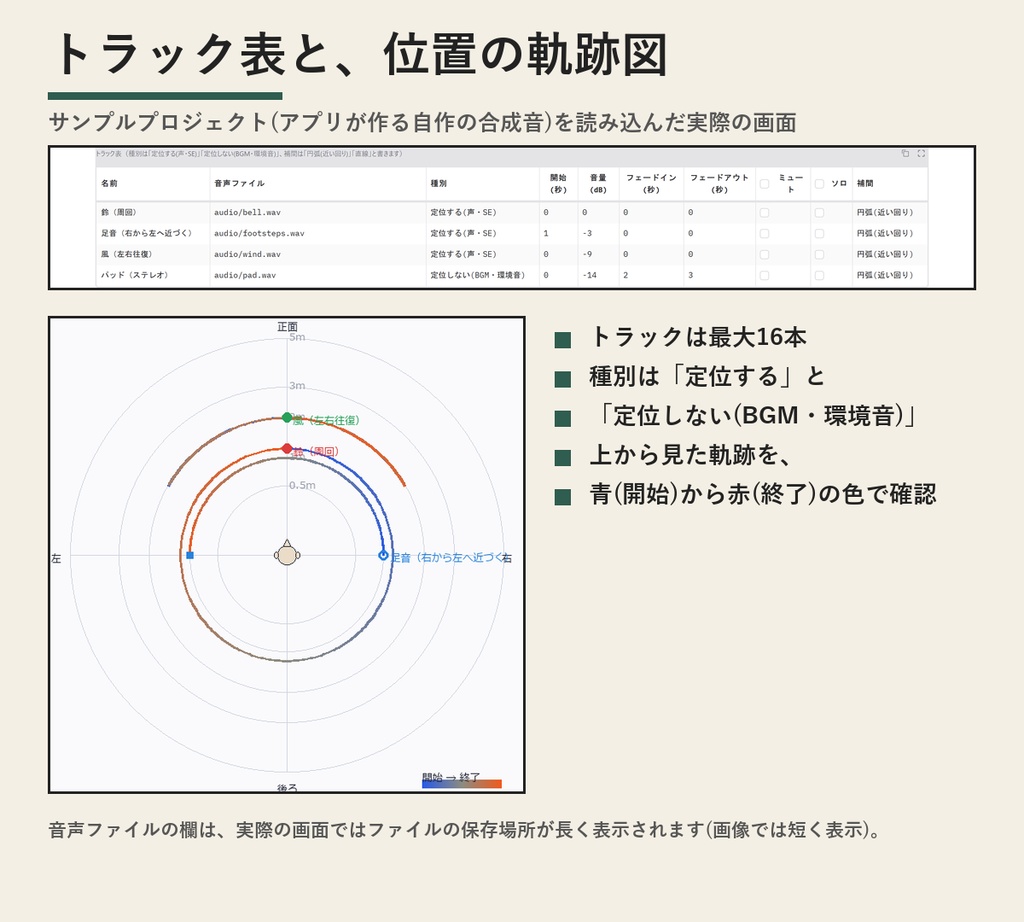Screen dimensions: 1024x922
Task: Select the 足音 (右から左へ近づく) name cell
Action: pyautogui.click(x=153, y=234)
